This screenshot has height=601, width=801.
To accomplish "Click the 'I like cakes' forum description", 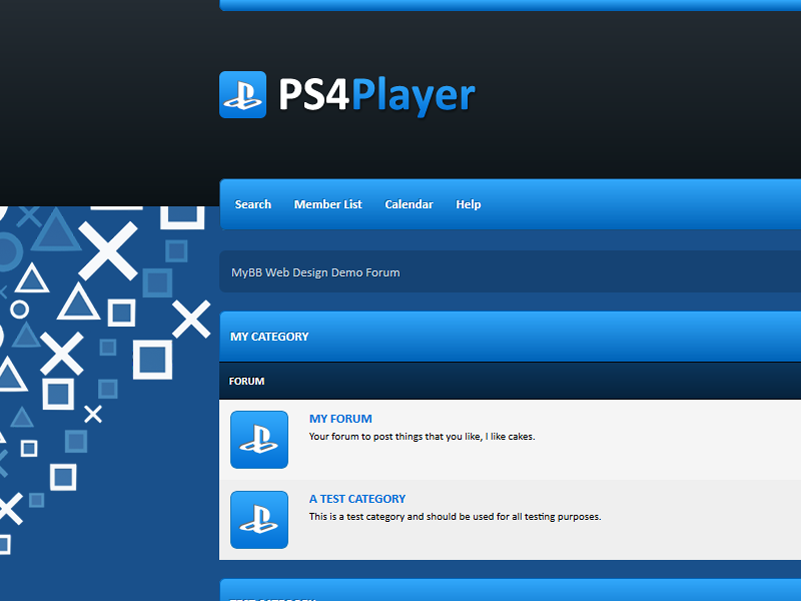I will pyautogui.click(x=421, y=437).
